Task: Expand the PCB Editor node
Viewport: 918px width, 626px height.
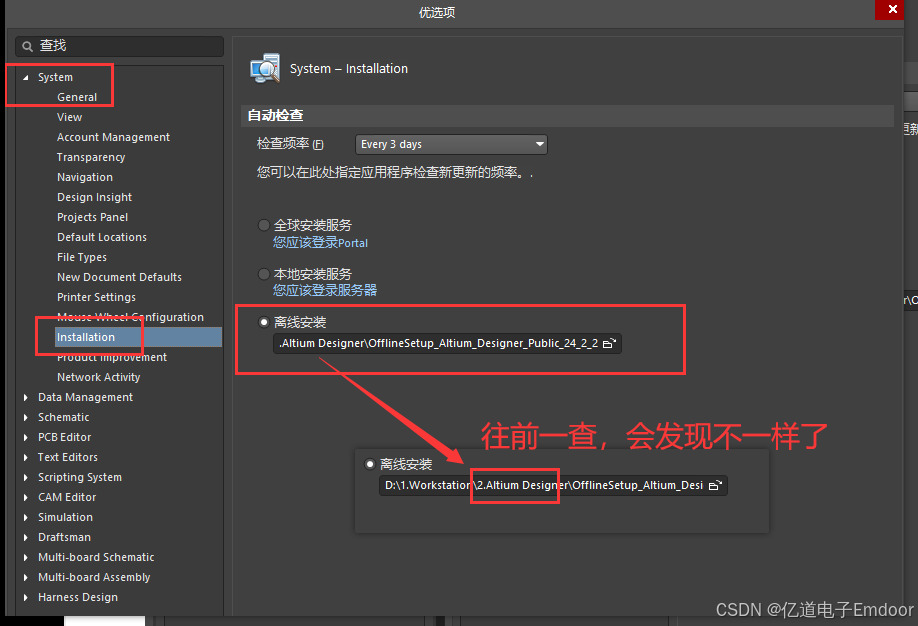Action: coord(25,437)
